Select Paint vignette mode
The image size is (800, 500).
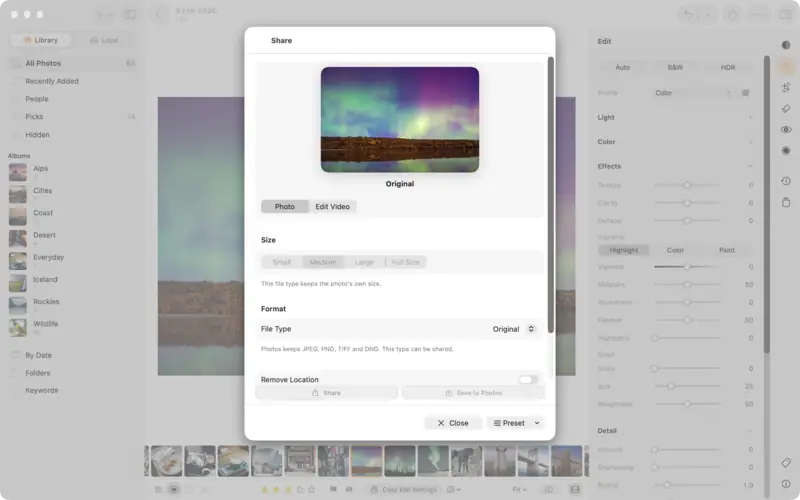(x=727, y=250)
